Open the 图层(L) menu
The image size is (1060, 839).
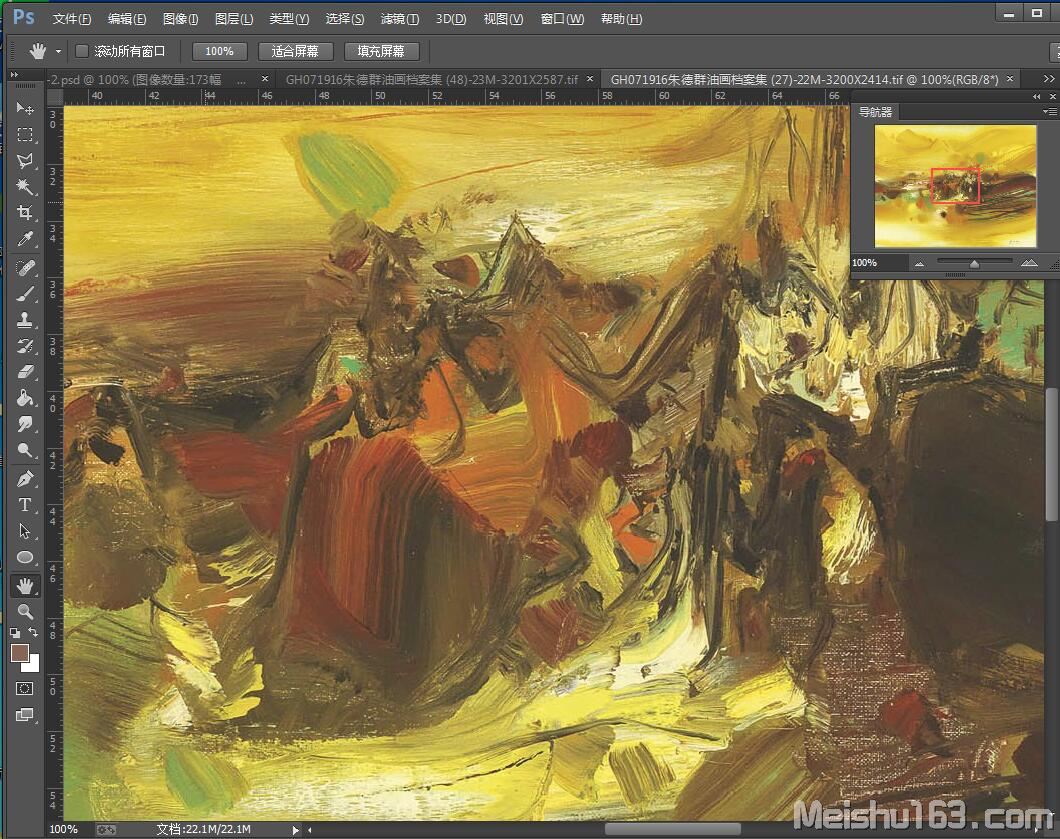(234, 19)
